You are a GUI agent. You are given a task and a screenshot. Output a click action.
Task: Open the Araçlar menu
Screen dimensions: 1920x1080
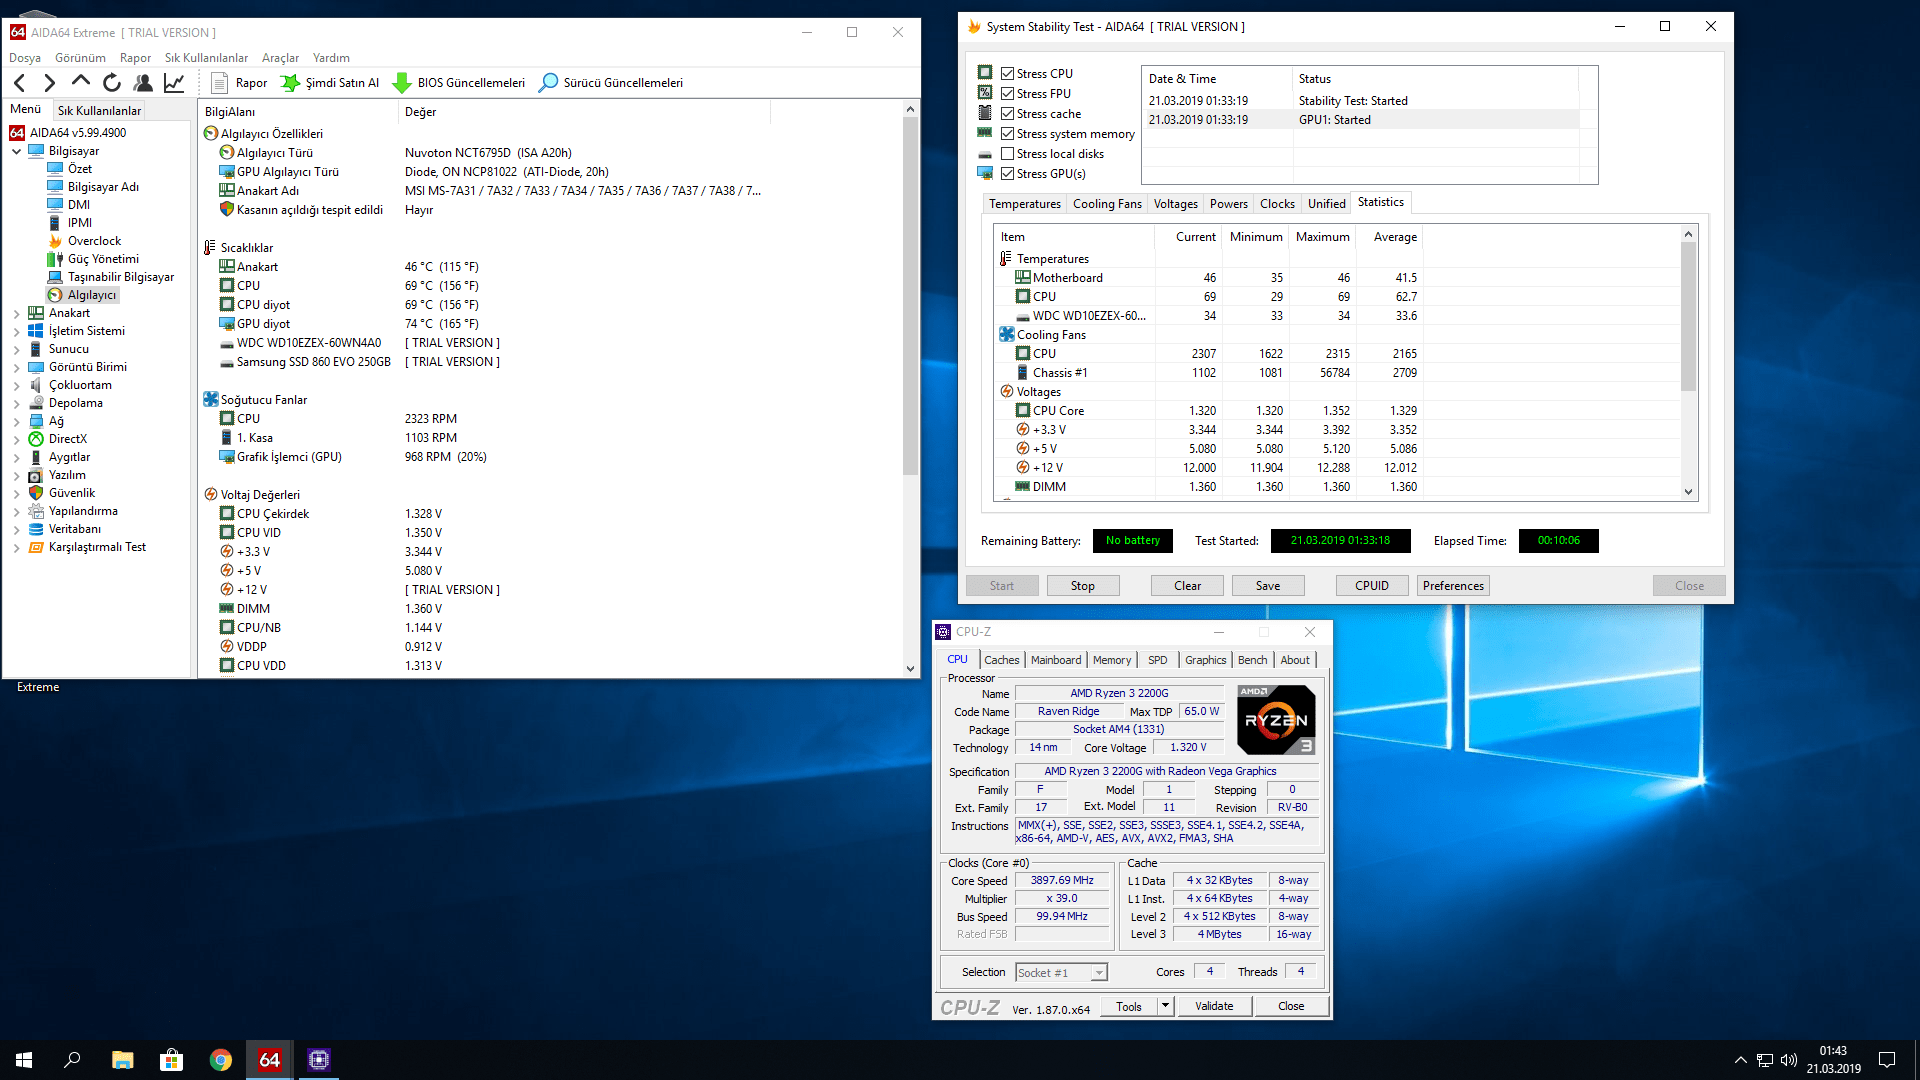280,58
